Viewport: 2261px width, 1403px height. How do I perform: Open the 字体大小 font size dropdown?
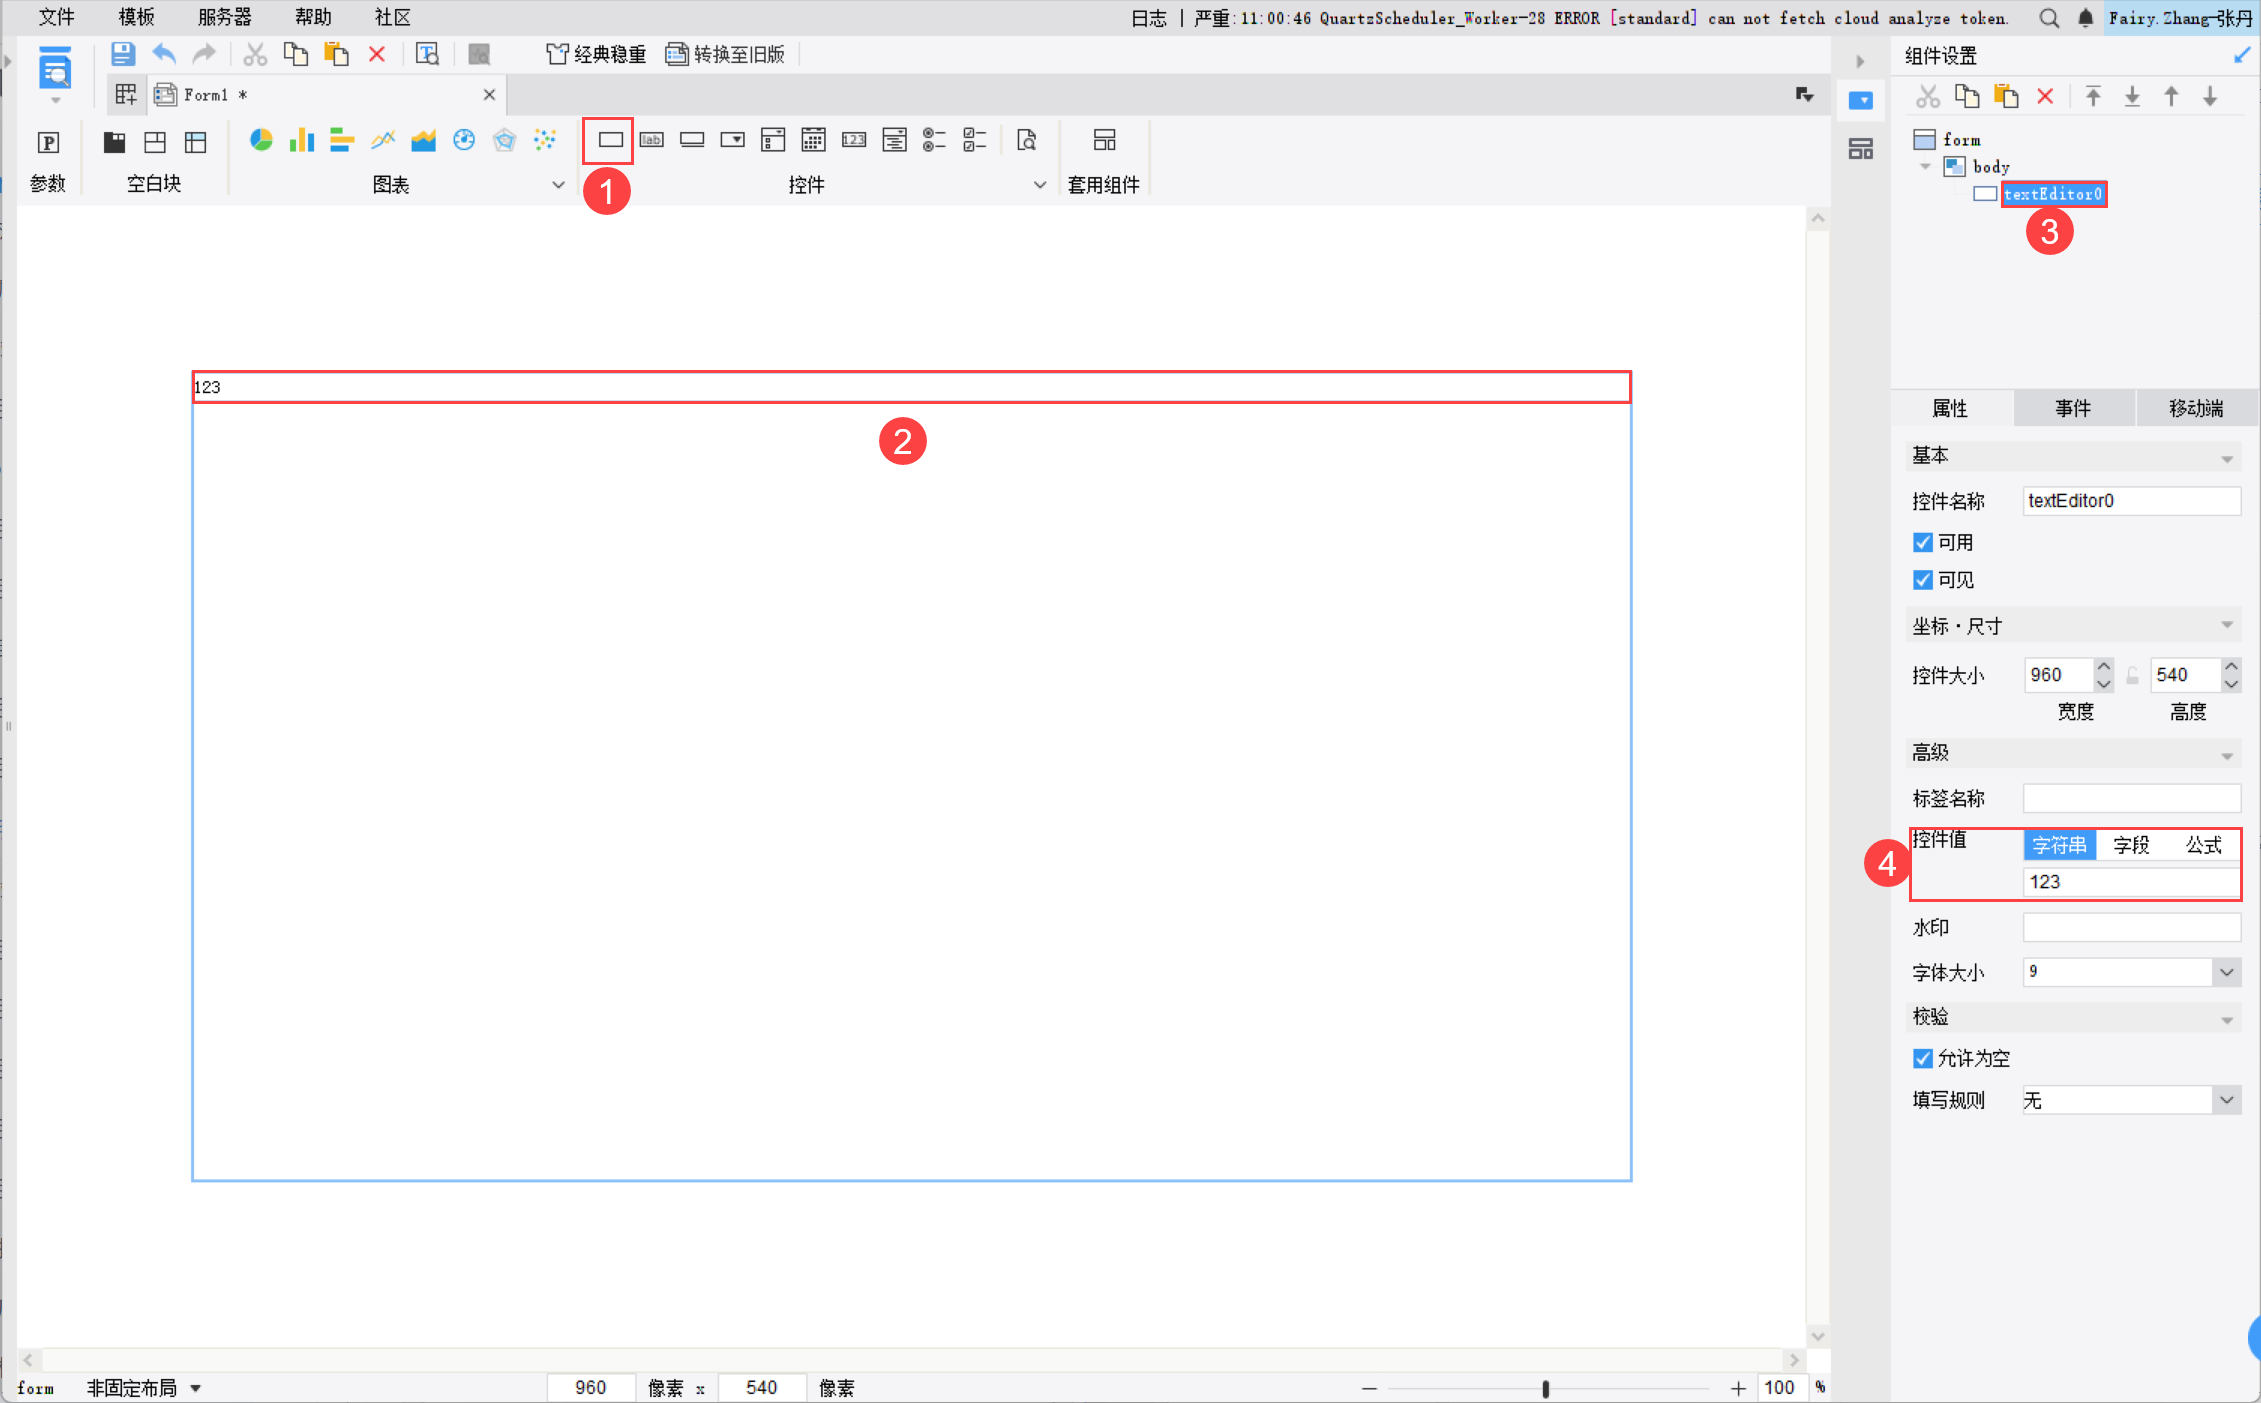click(2226, 972)
